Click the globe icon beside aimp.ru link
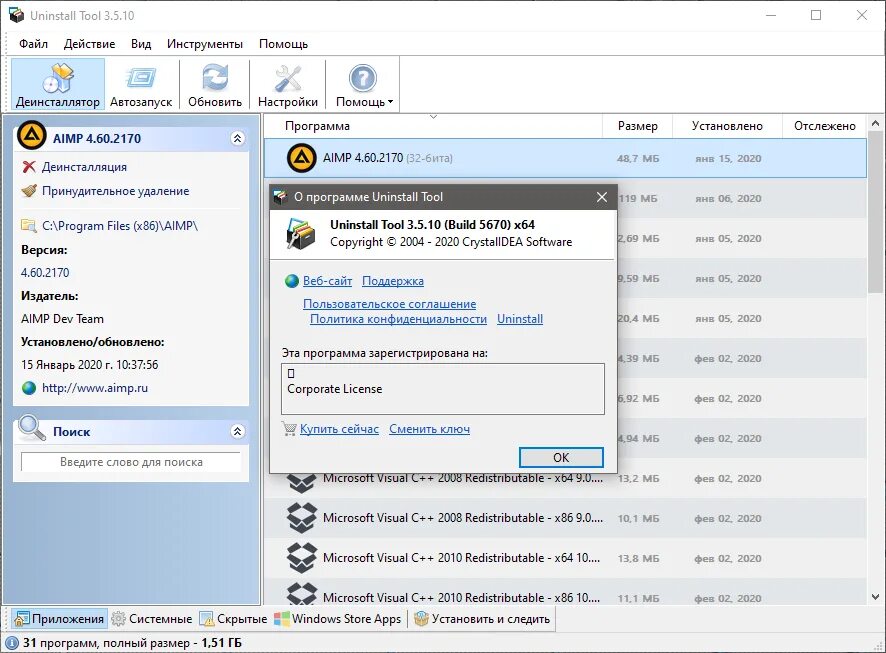This screenshot has height=653, width=886. click(x=29, y=388)
